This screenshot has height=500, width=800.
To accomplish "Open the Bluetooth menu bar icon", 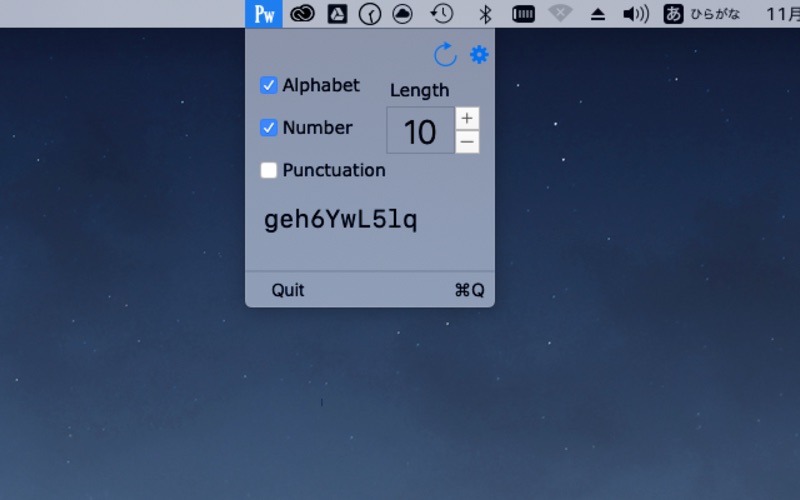I will pos(485,14).
